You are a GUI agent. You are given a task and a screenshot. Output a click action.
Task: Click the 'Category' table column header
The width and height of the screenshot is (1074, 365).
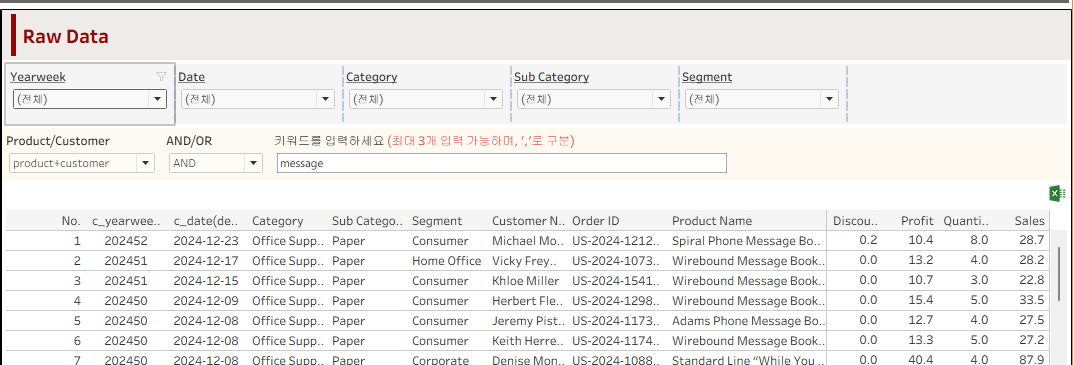coord(277,221)
